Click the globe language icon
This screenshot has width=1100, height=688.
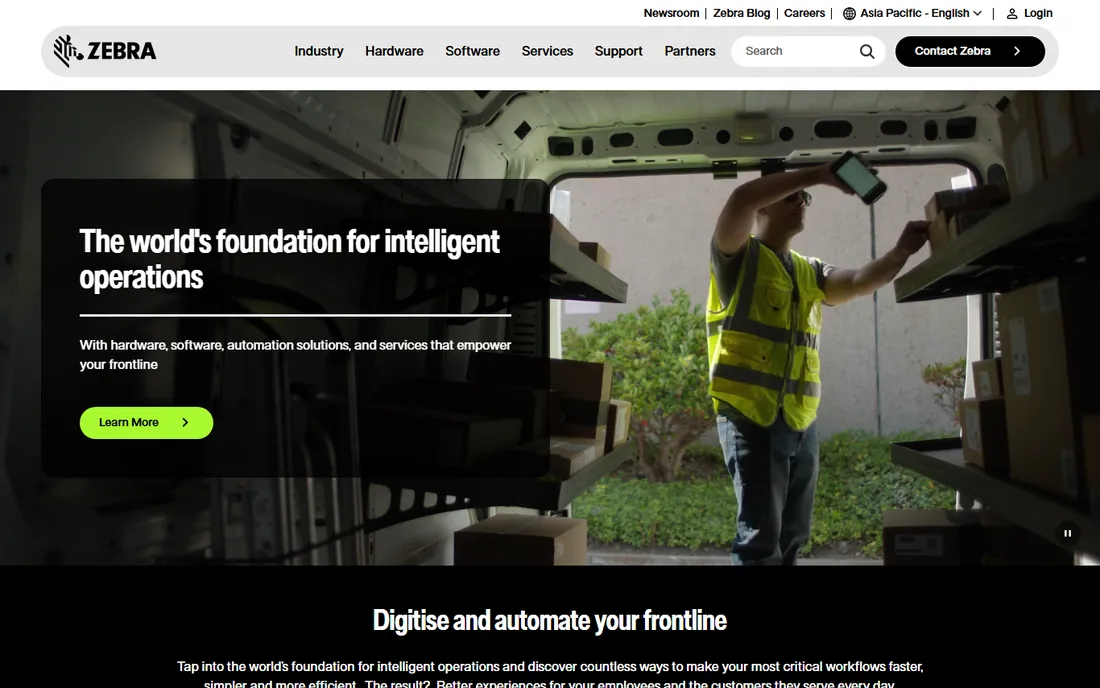(x=849, y=13)
